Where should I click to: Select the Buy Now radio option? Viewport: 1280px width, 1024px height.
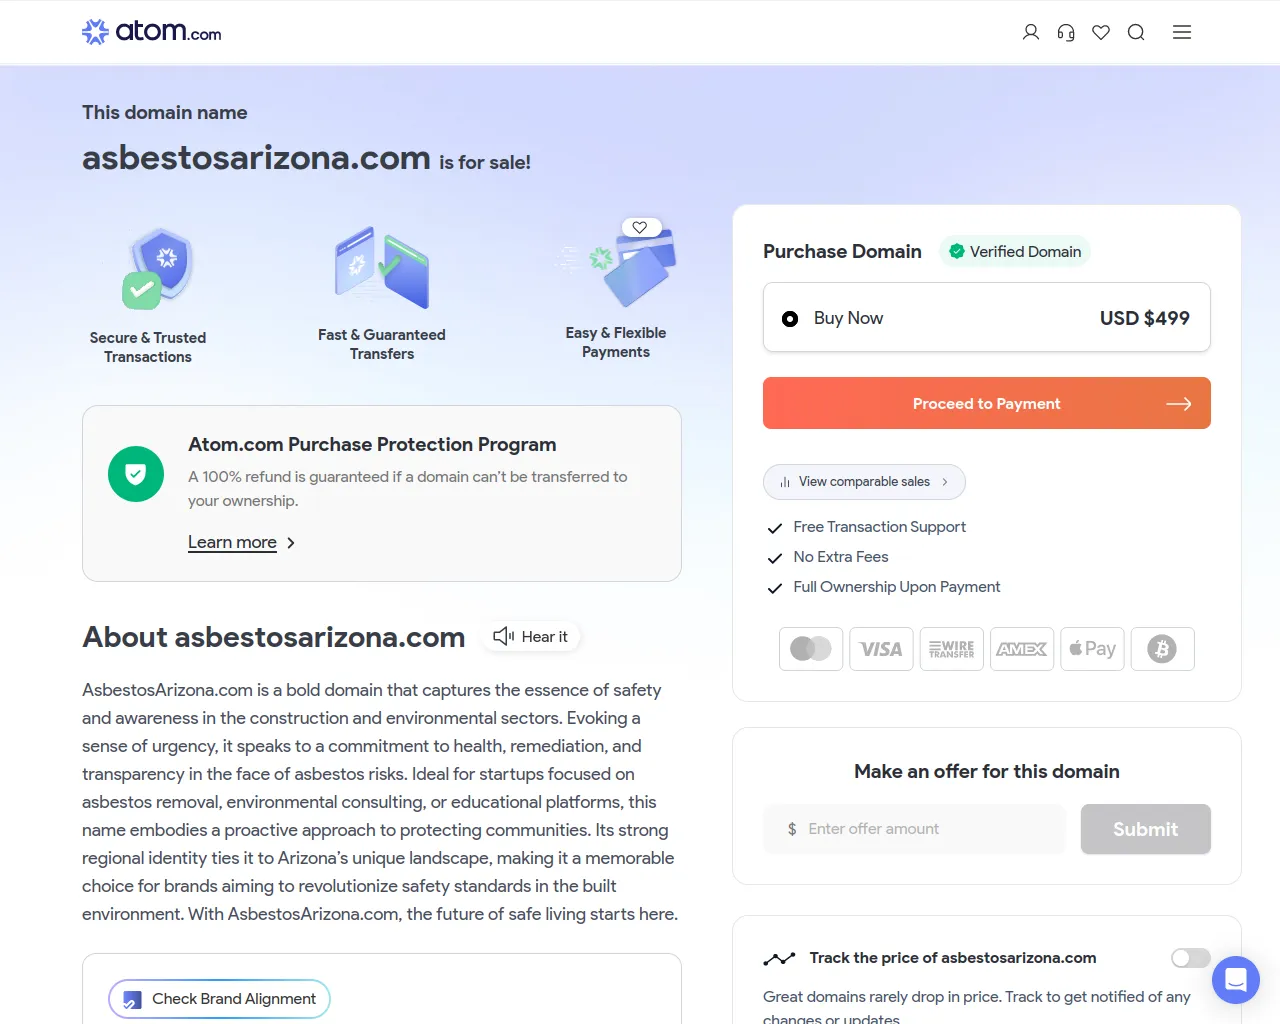[790, 319]
